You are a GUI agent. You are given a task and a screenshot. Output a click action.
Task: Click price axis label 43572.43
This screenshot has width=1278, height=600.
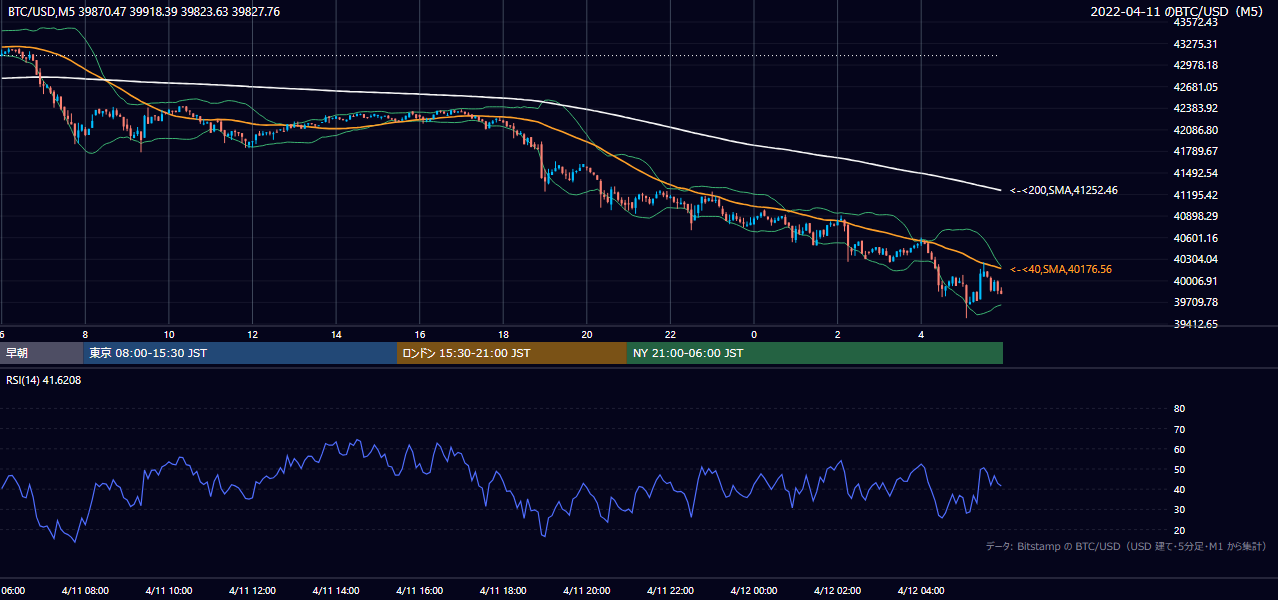[1195, 22]
